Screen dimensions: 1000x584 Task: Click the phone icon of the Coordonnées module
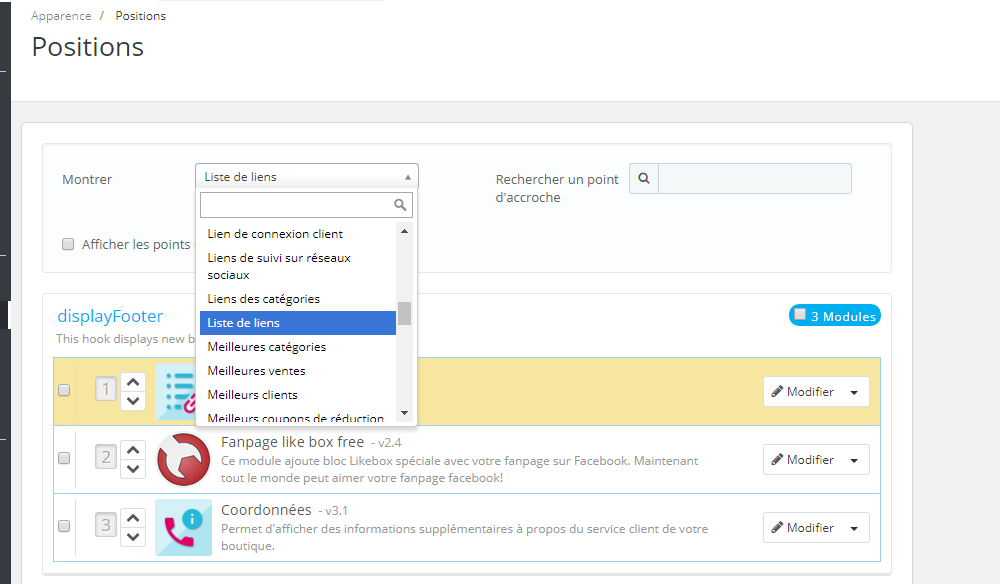(x=183, y=527)
